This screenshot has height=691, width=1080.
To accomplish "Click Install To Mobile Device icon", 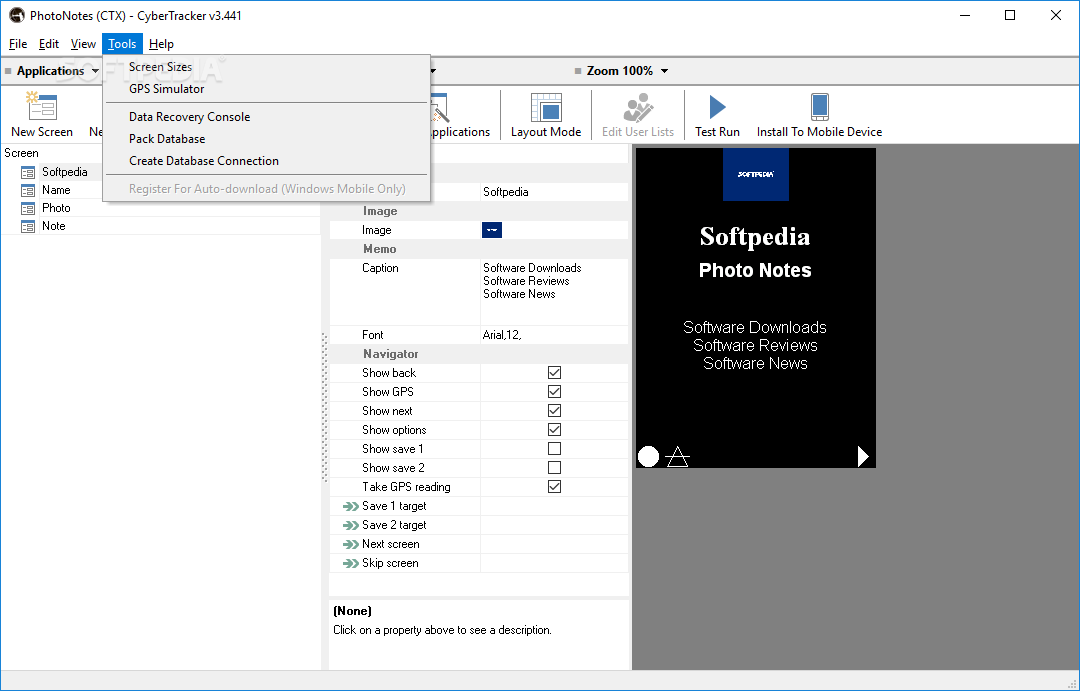I will 820,107.
